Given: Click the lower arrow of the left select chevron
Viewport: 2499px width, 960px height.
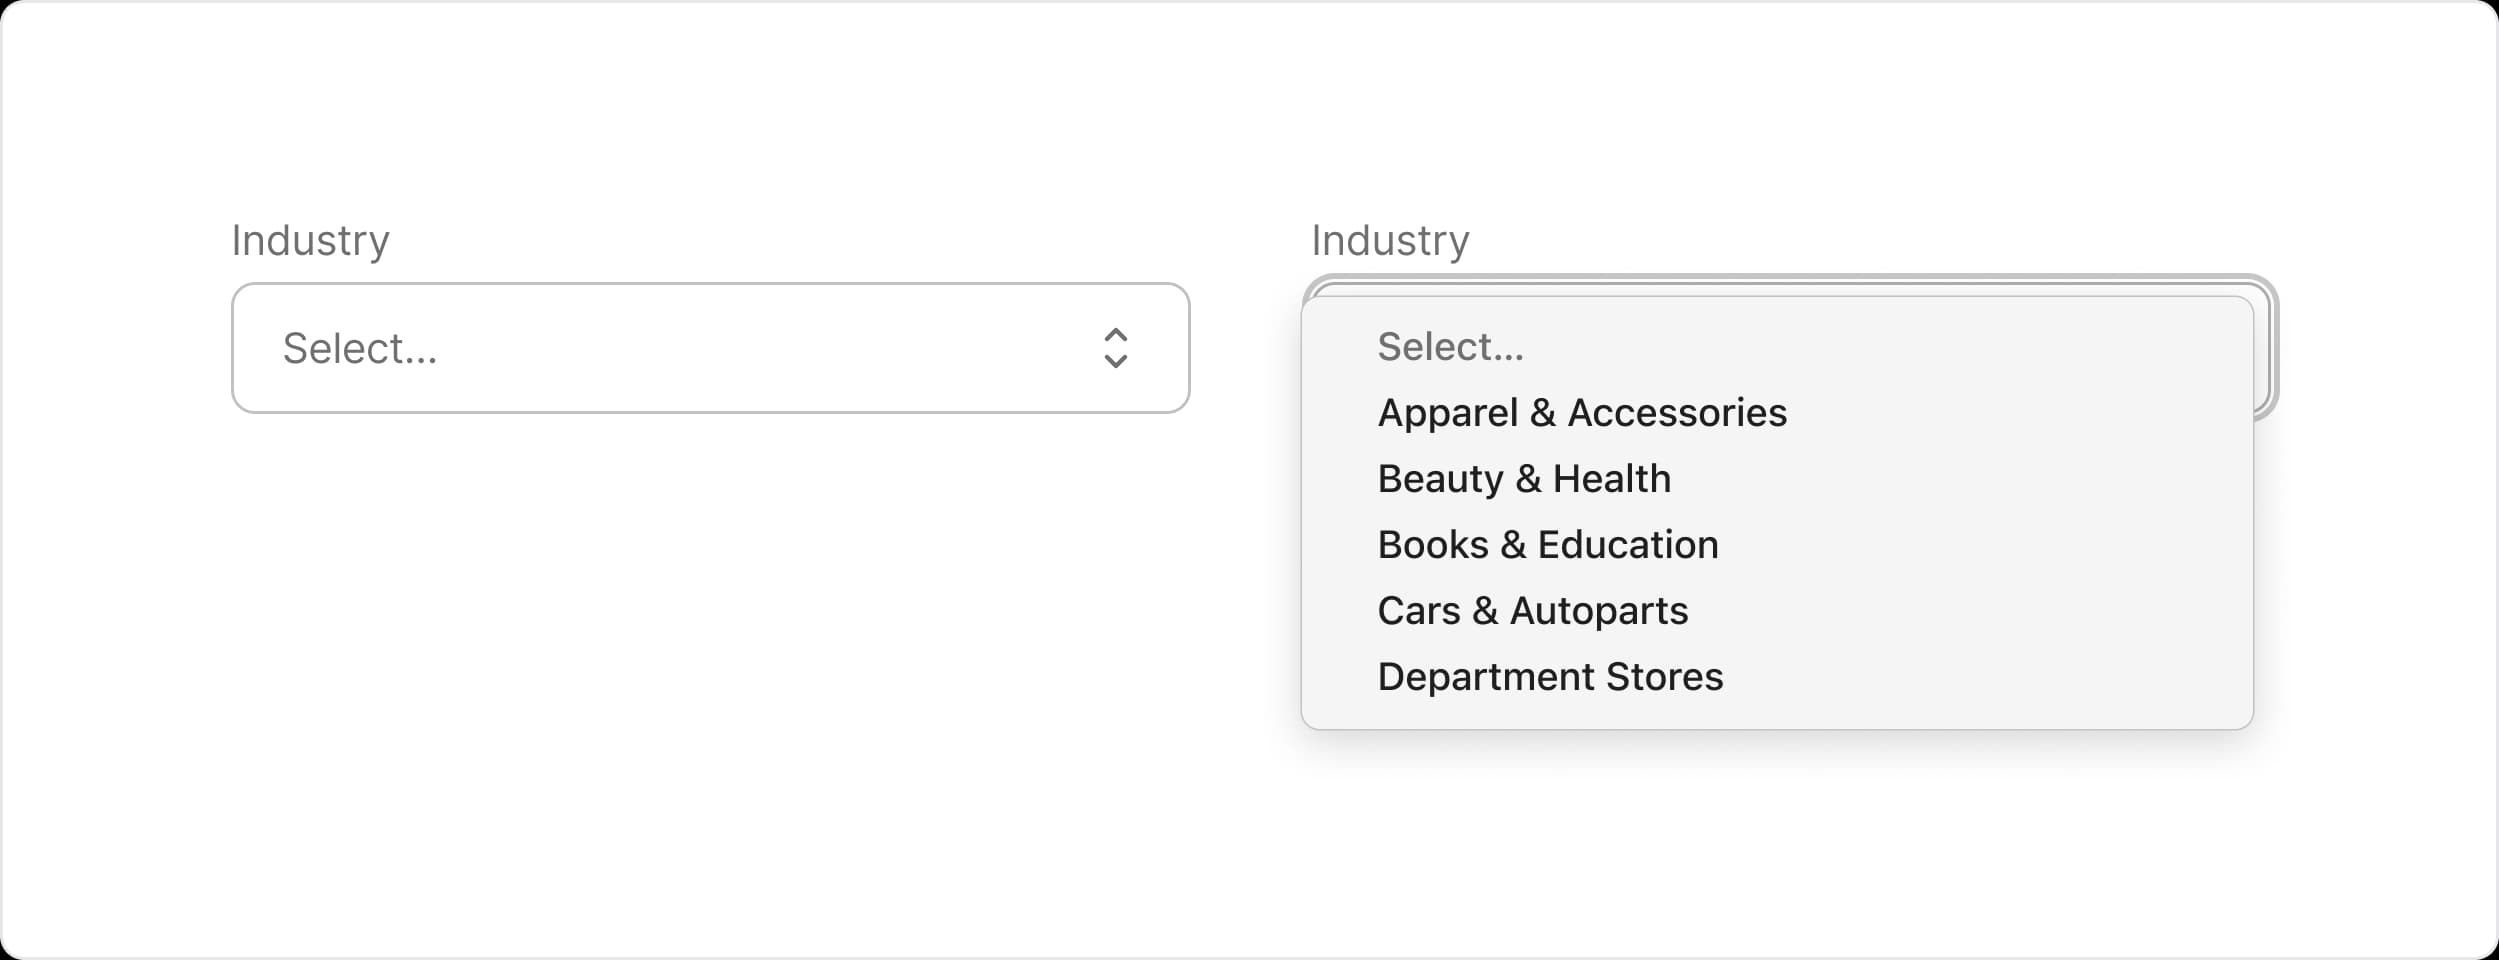Looking at the screenshot, I should pos(1115,361).
